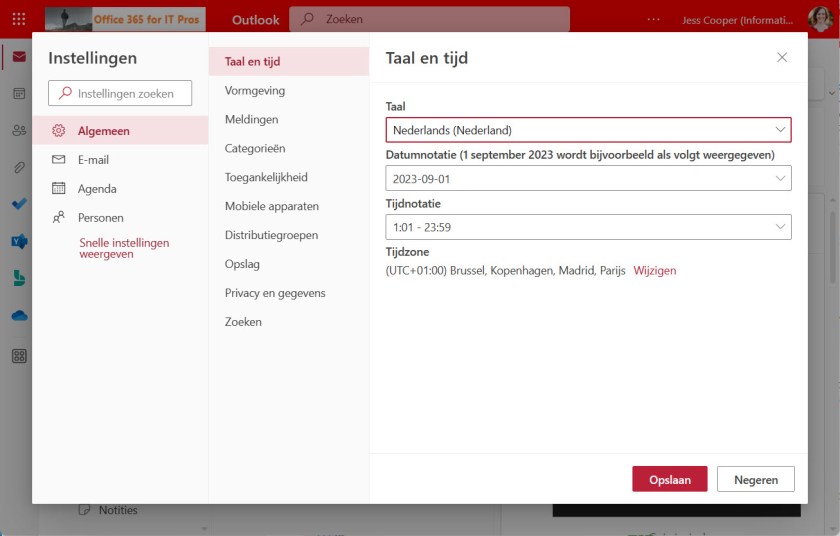This screenshot has height=536, width=840.
Task: Click the Opslaan save button
Action: tap(670, 479)
